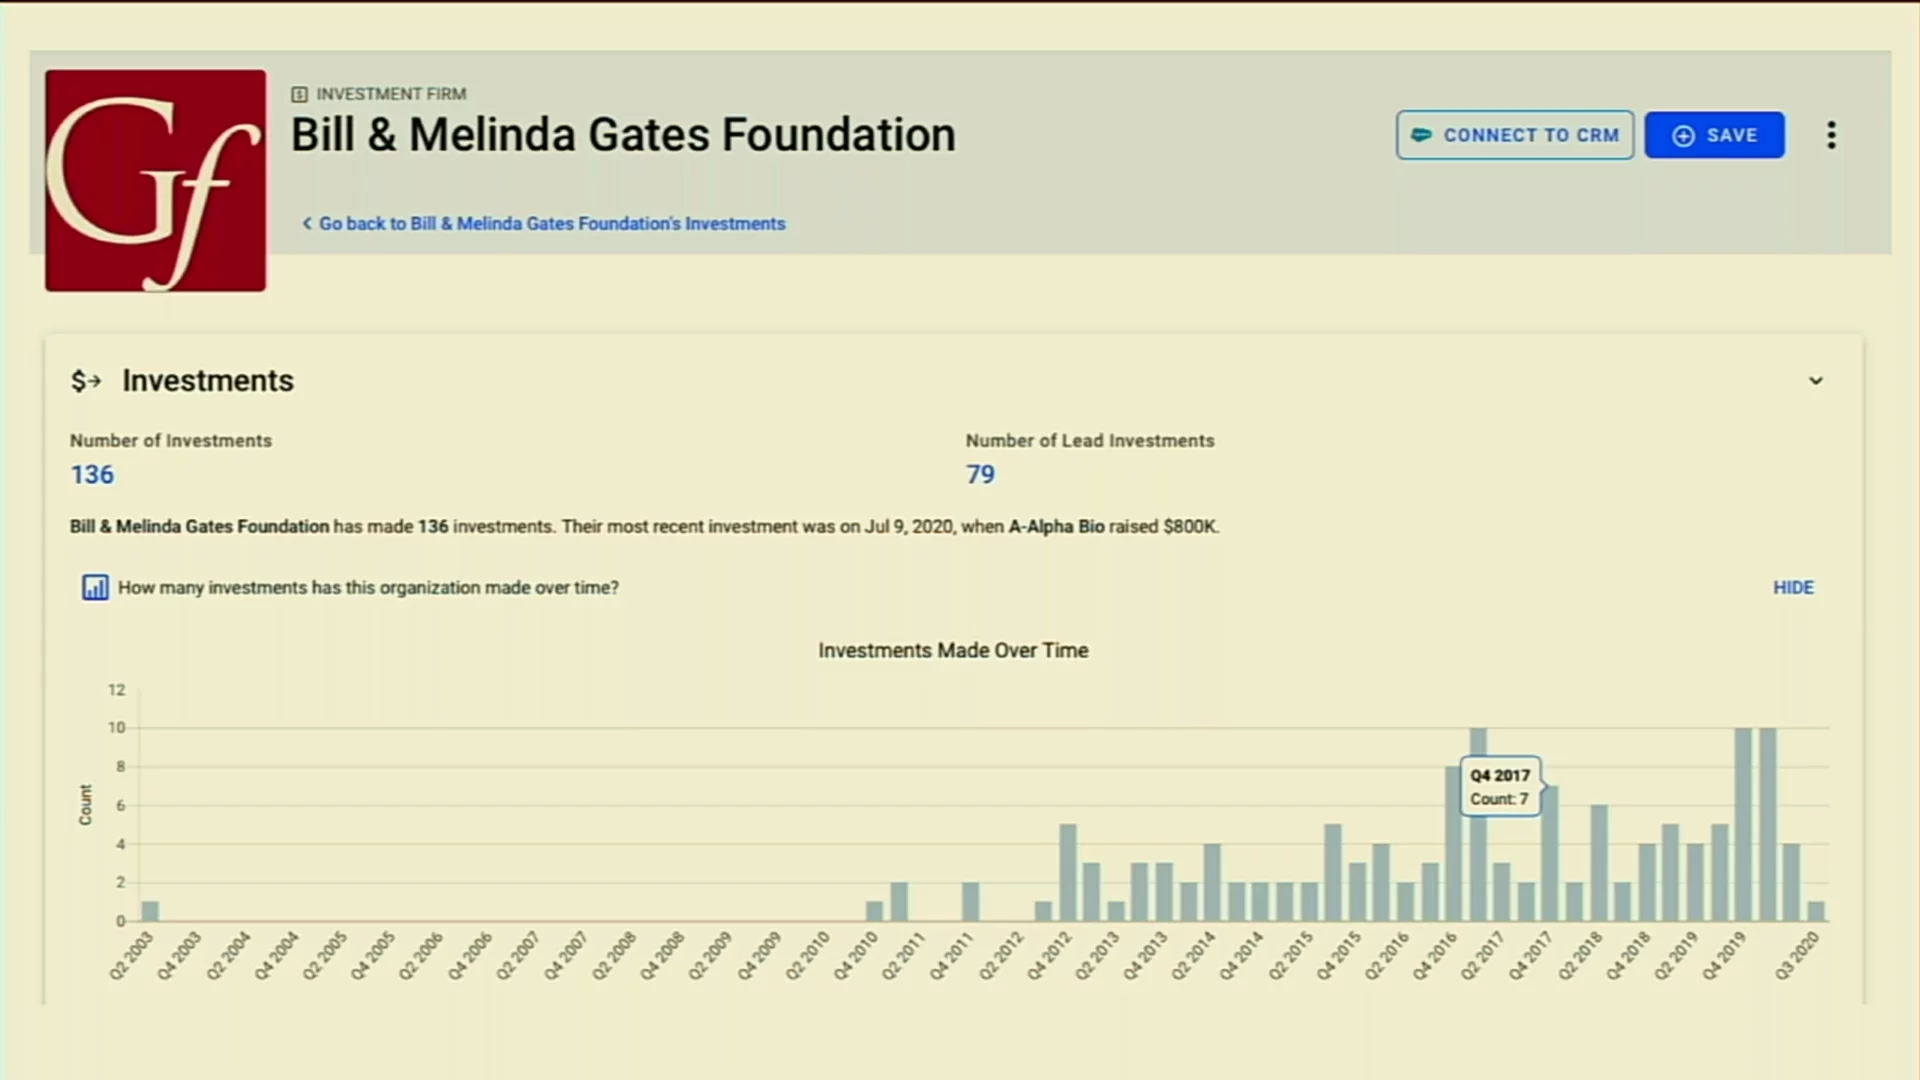Image resolution: width=1920 pixels, height=1080 pixels.
Task: Go back to Bill & Melinda Gates Foundation's Investments
Action: pos(551,224)
